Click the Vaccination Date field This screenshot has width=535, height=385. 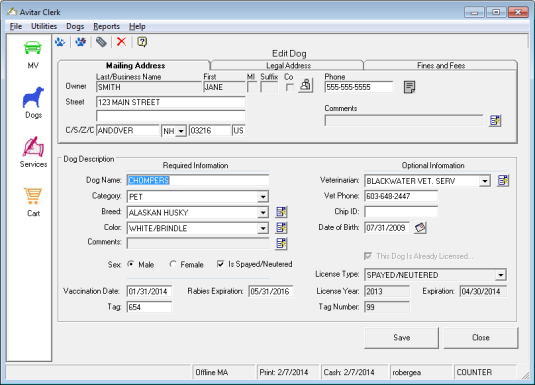click(x=149, y=291)
